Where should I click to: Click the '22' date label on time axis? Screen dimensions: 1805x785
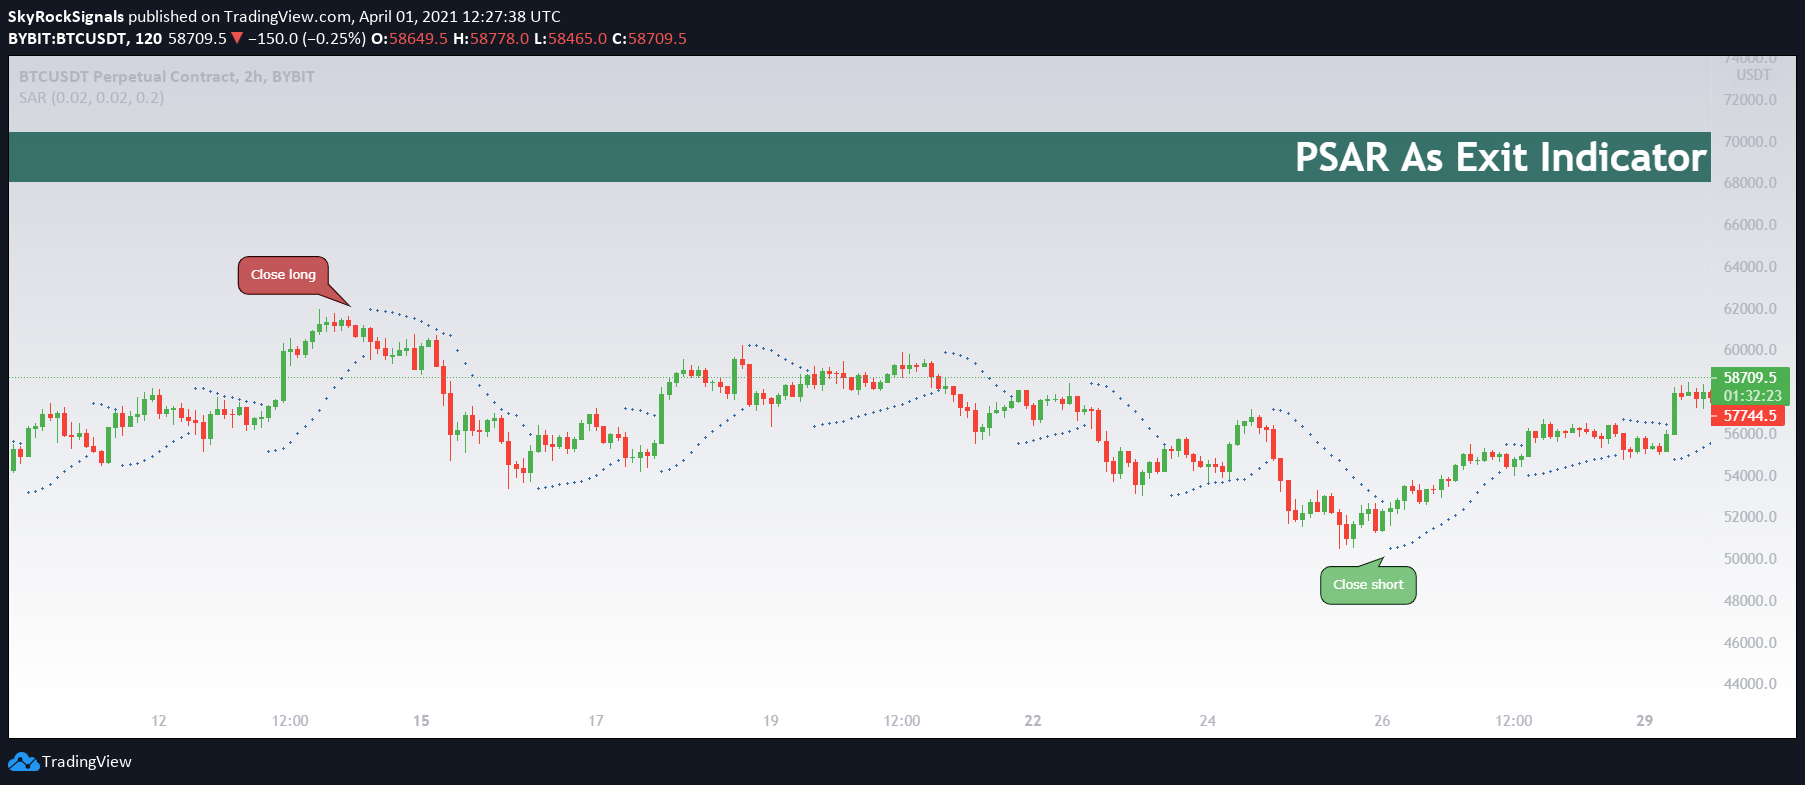1033,721
